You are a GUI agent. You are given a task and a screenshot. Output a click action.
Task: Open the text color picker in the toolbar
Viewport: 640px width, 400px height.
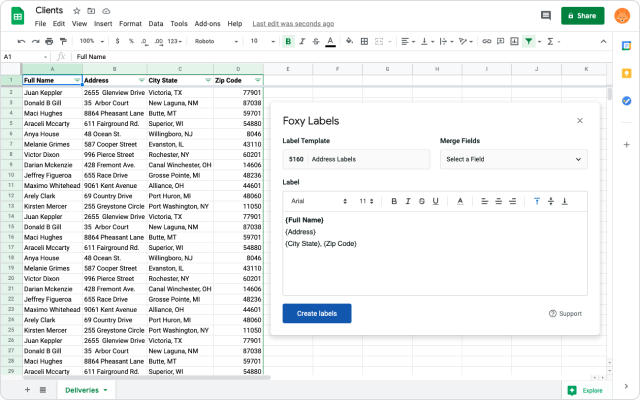coord(330,41)
